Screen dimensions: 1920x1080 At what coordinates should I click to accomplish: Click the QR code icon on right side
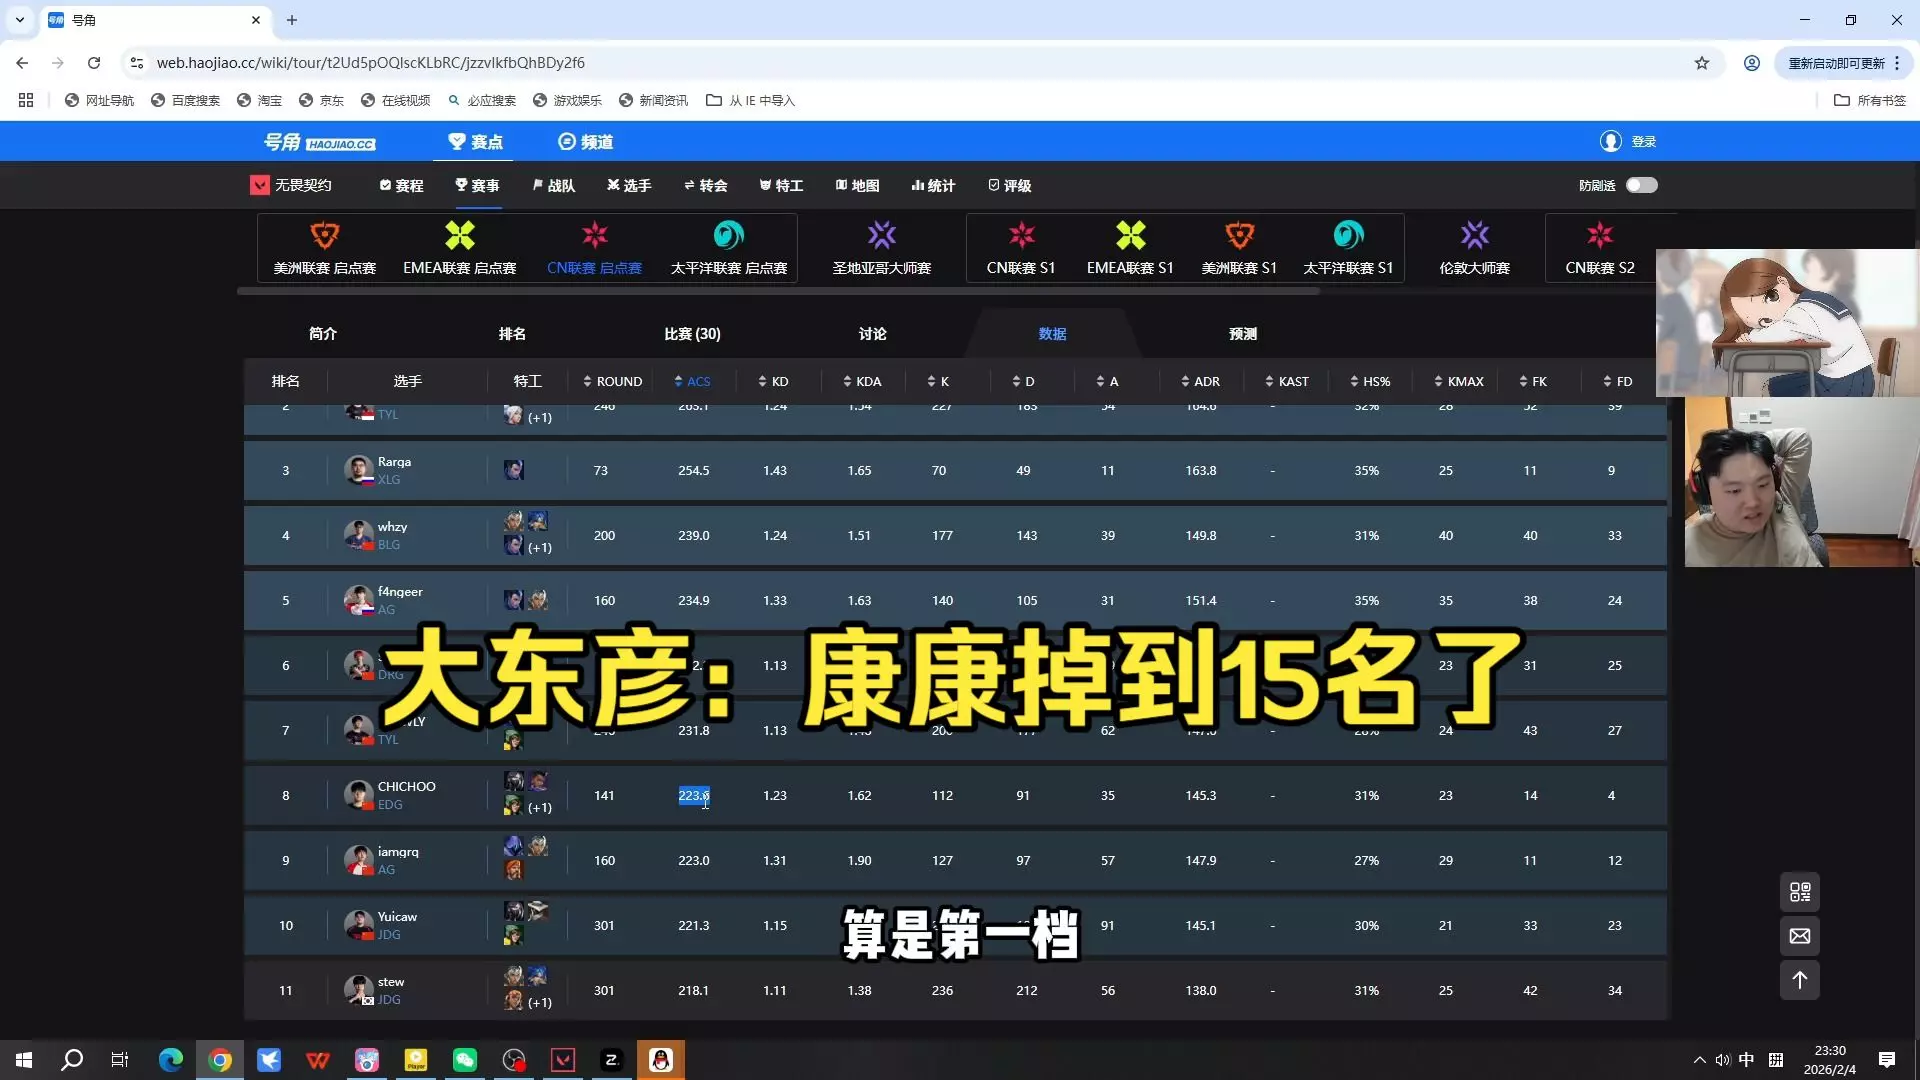1800,892
